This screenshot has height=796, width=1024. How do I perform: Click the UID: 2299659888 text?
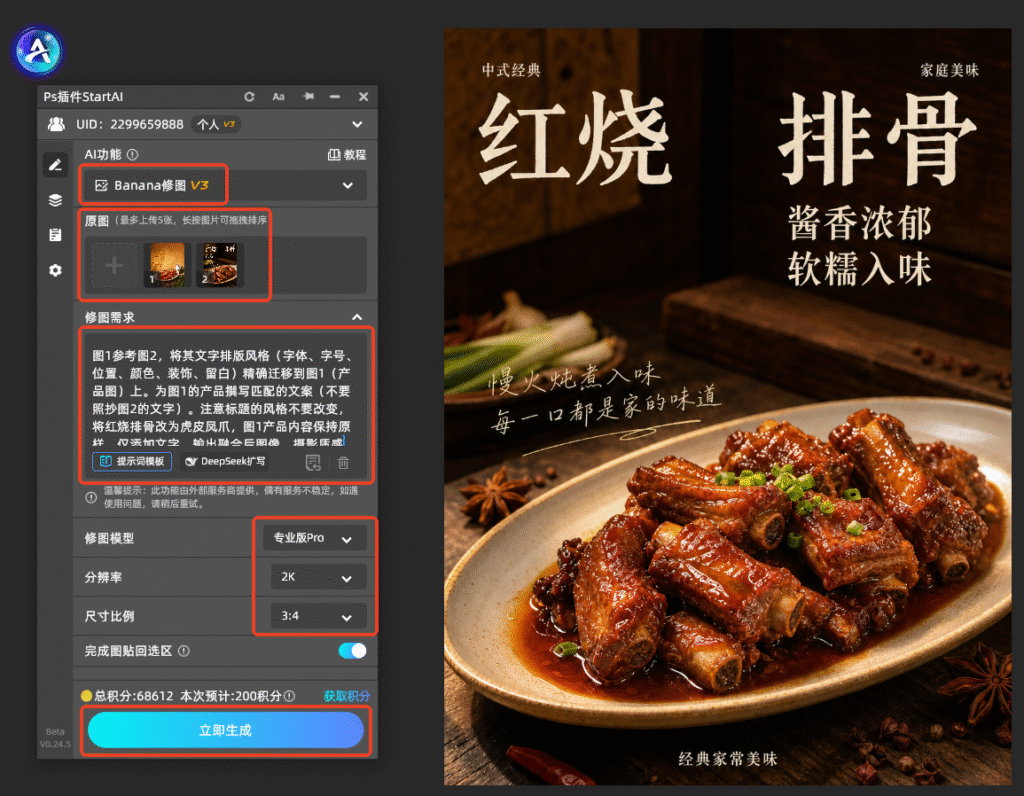(x=129, y=124)
